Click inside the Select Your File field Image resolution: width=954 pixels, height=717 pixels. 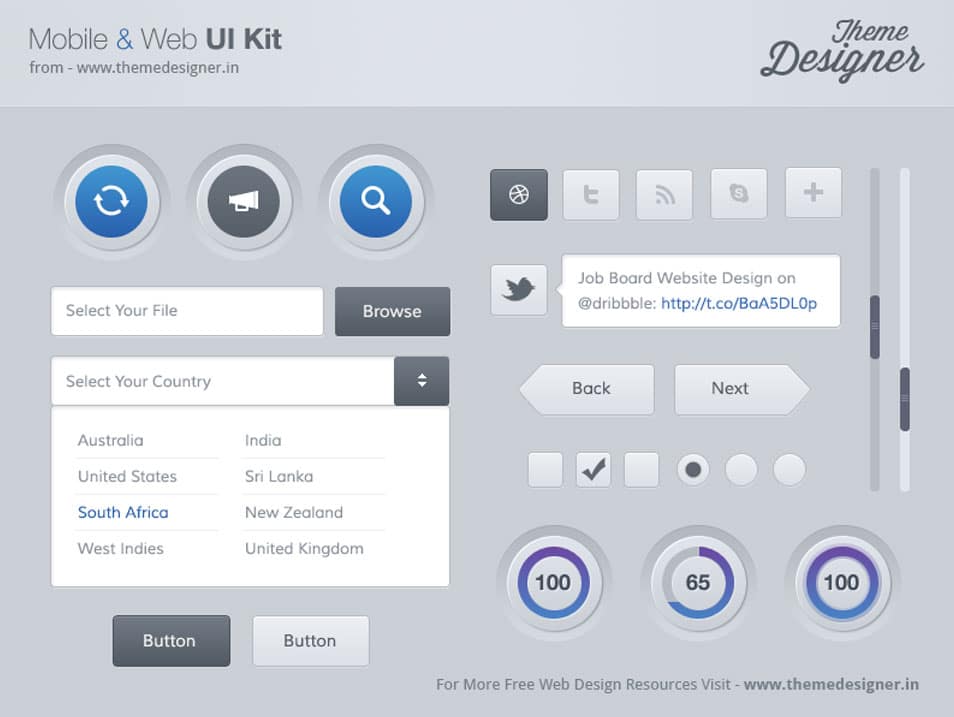tap(186, 311)
